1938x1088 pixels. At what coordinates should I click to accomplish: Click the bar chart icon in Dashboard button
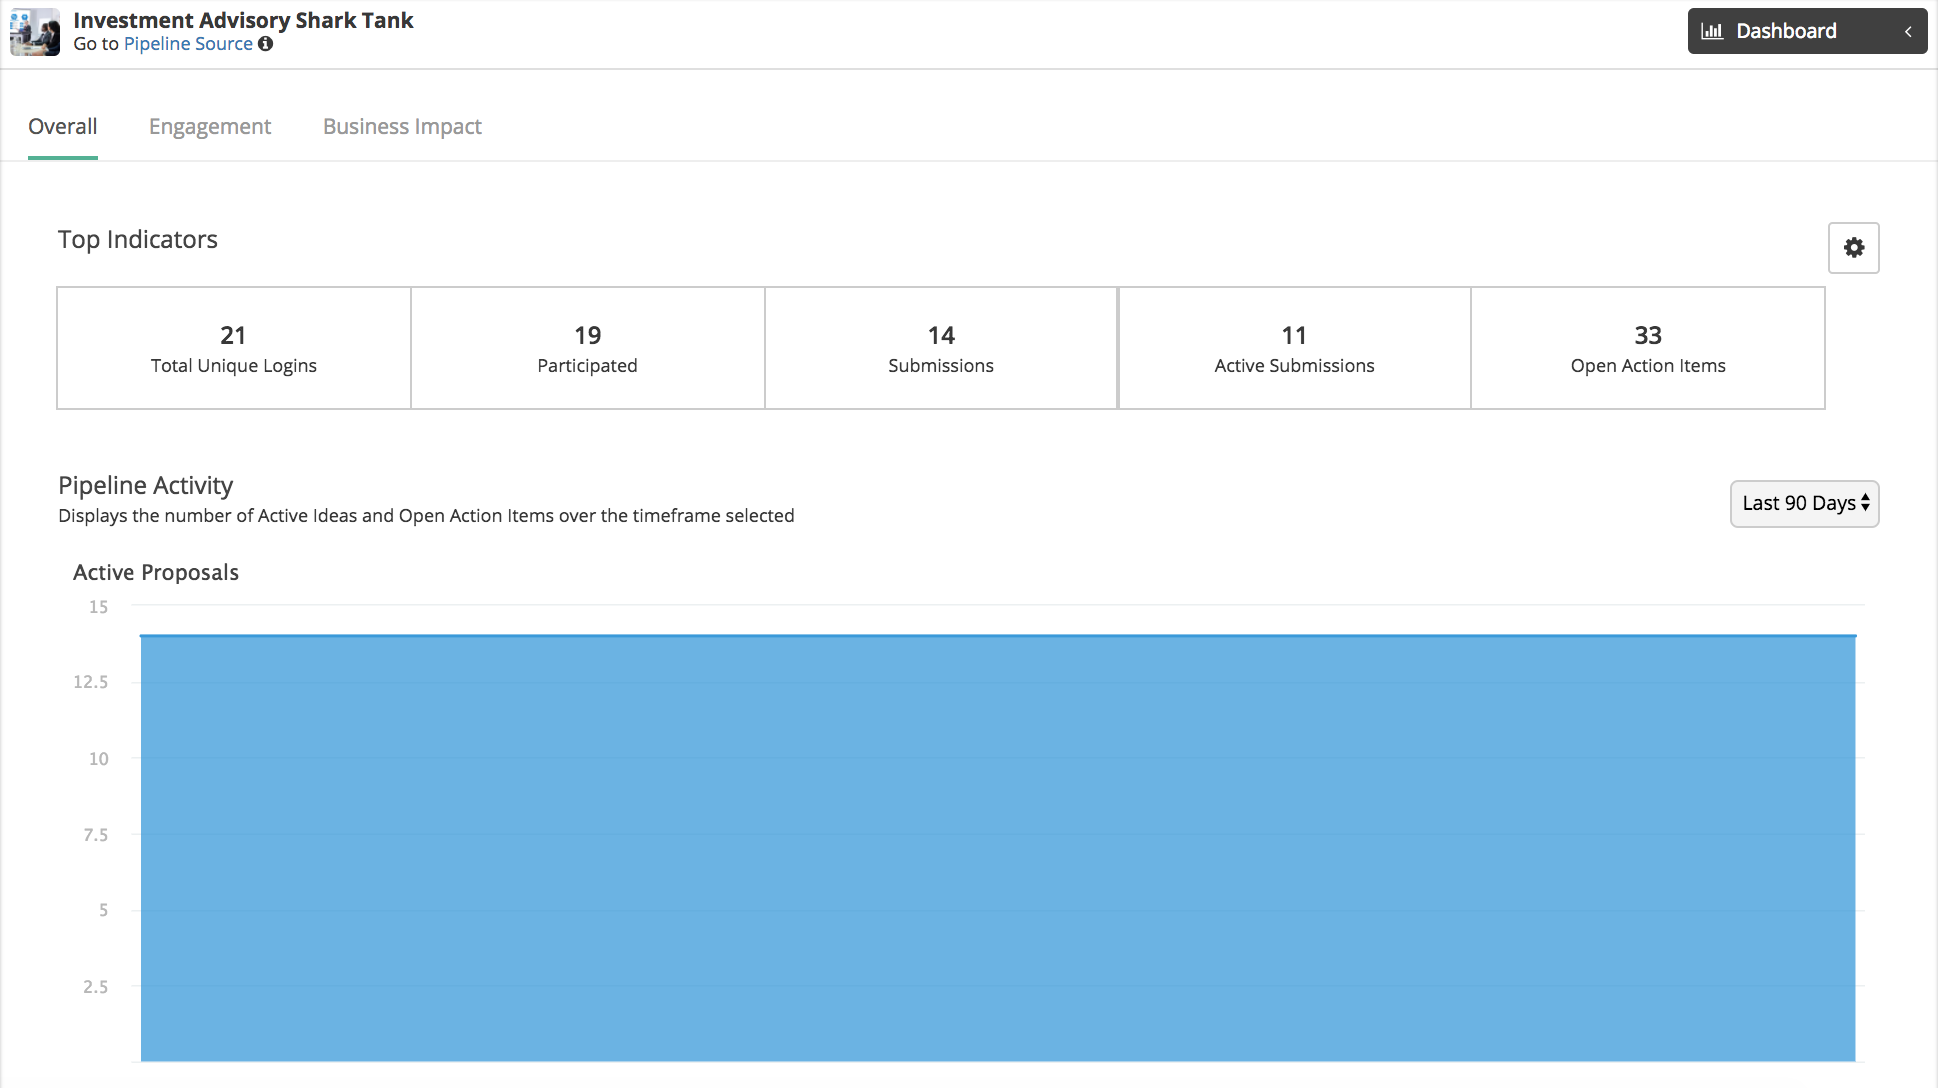tap(1712, 31)
